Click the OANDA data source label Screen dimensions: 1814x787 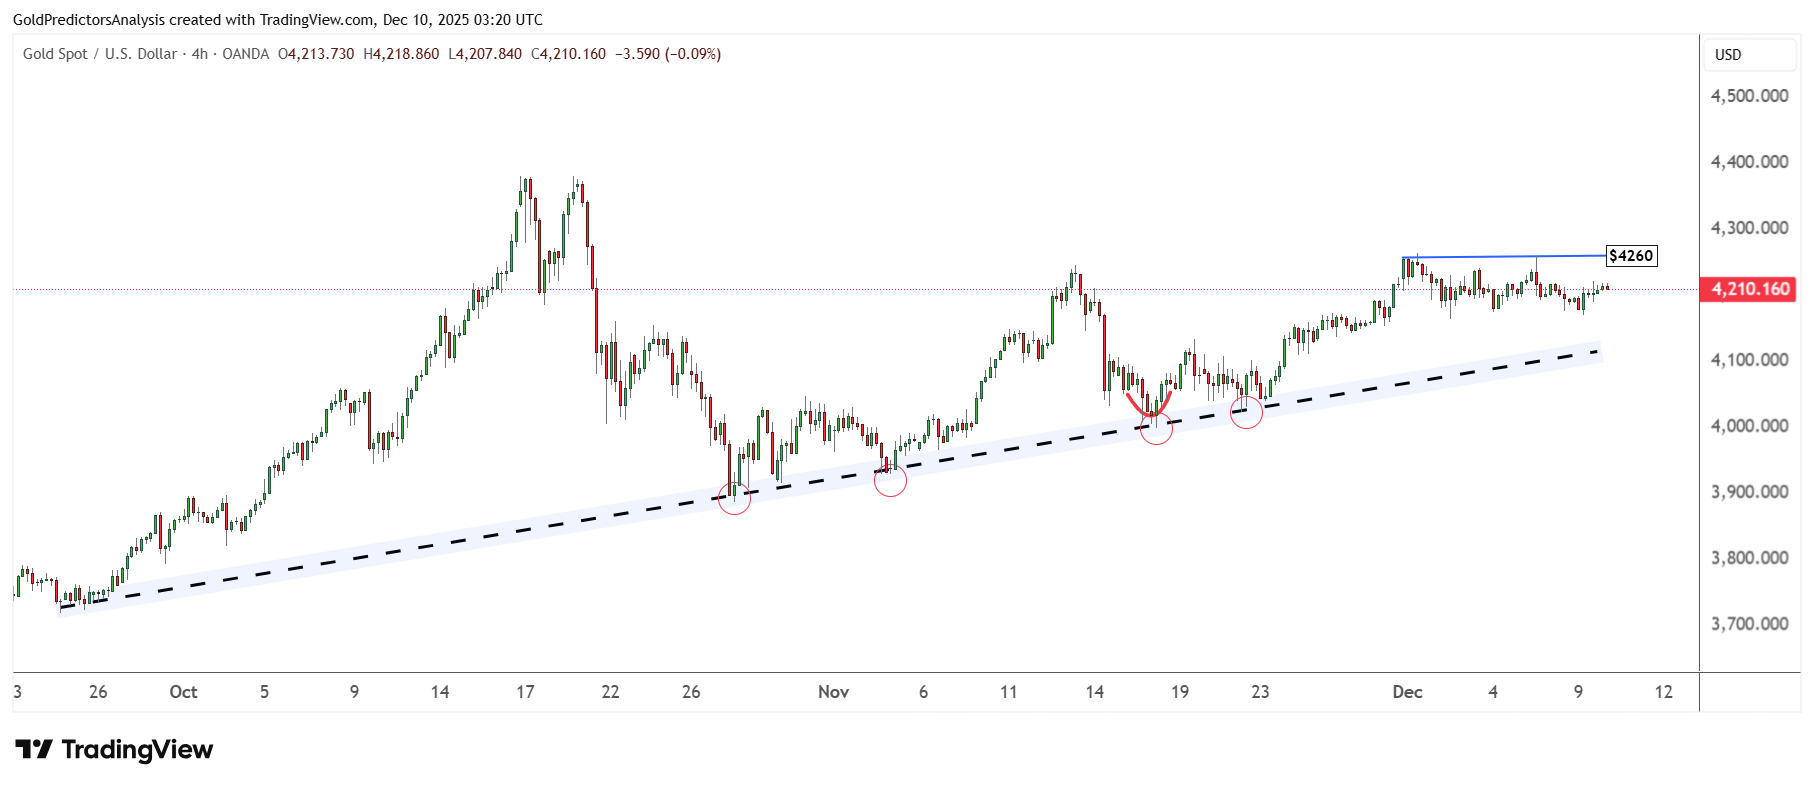tap(245, 54)
